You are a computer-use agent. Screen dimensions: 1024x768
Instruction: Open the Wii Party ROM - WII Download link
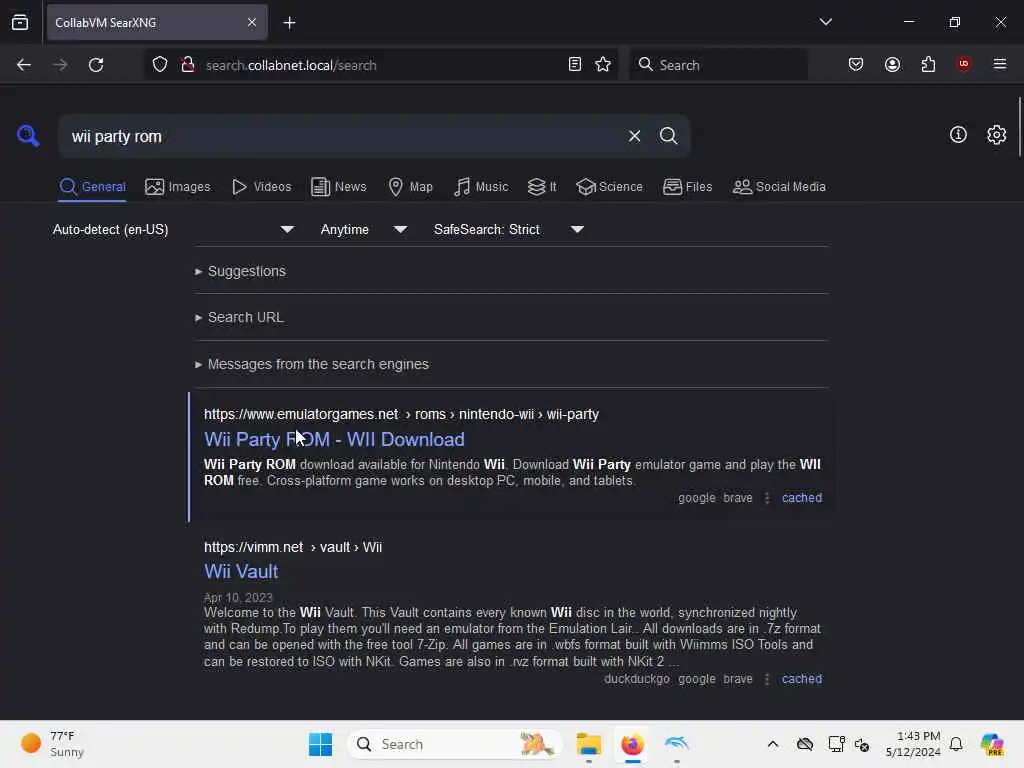tap(334, 440)
